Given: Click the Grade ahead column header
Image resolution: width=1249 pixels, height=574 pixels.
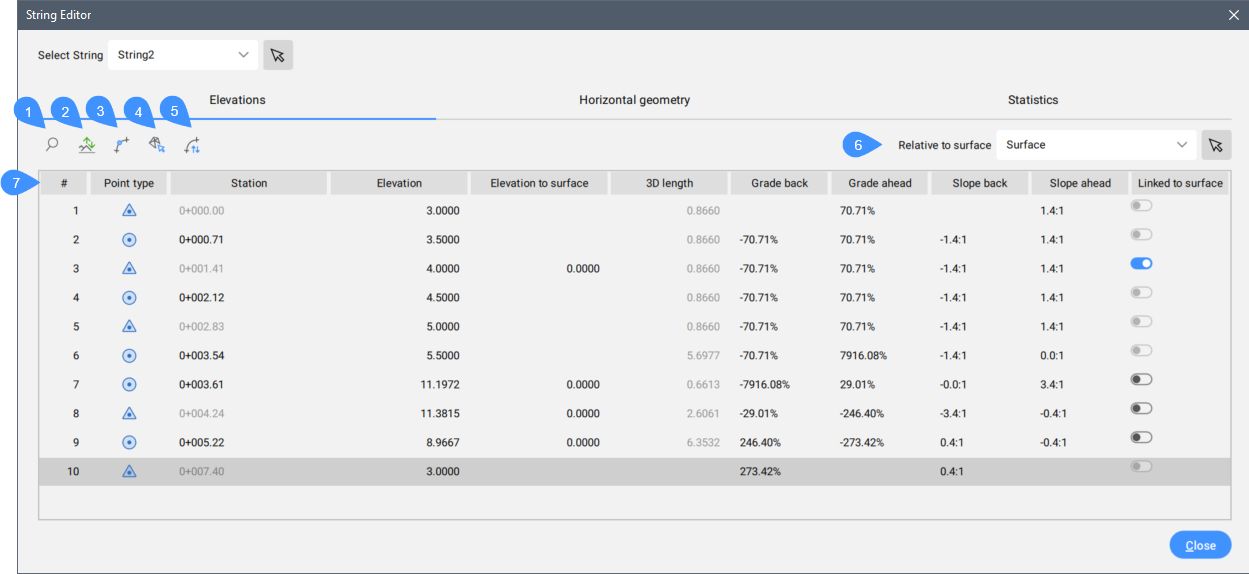Looking at the screenshot, I should click(880, 183).
